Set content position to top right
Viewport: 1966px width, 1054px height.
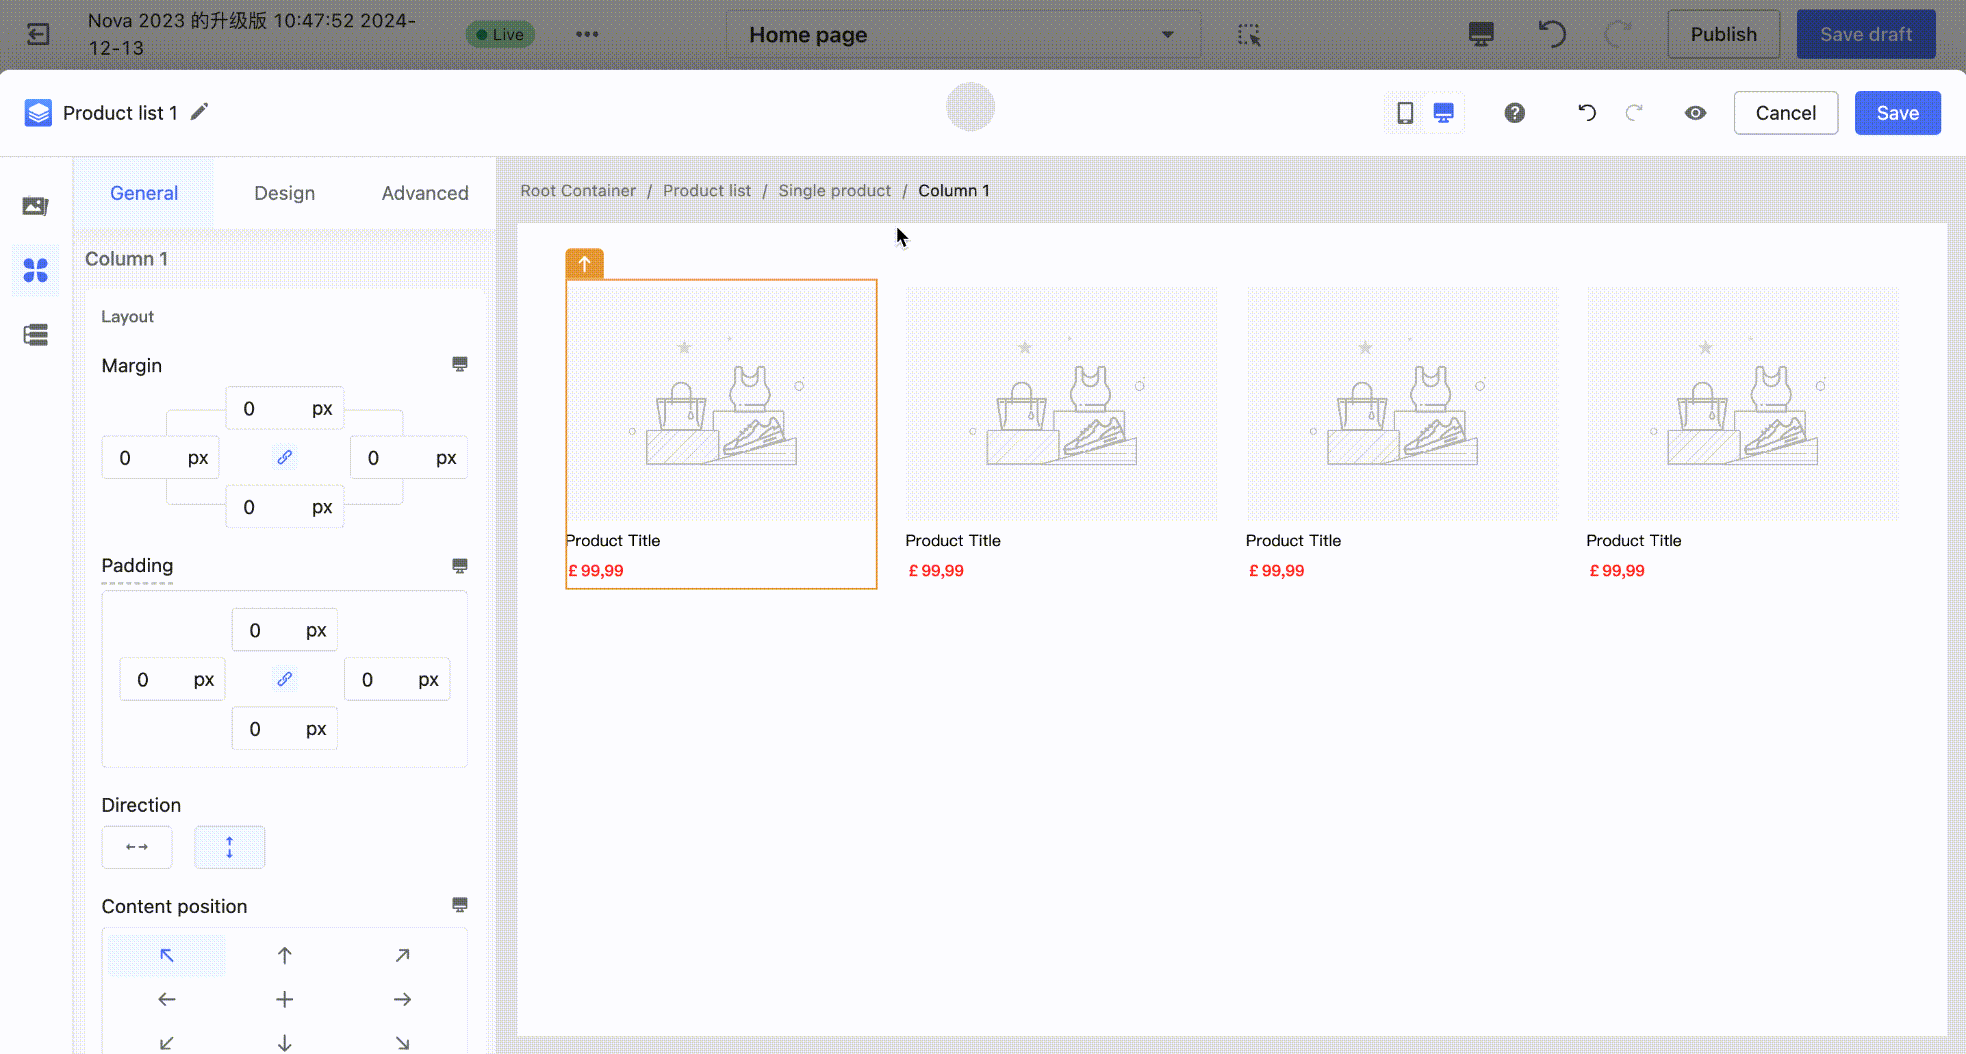402,956
